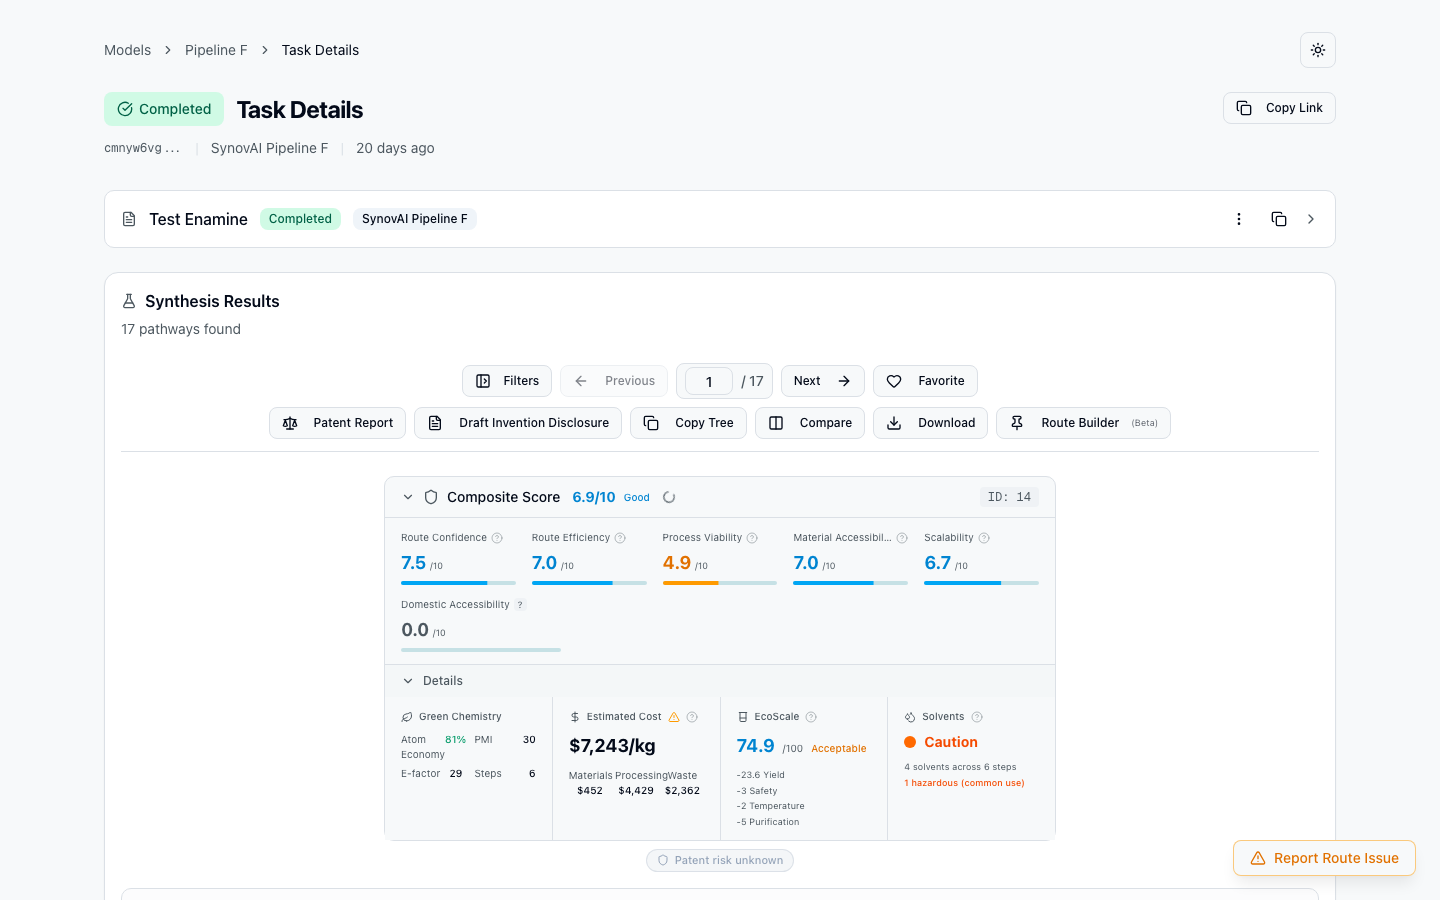This screenshot has height=900, width=1440.
Task: Click the document icon beside Test Enamine
Action: (x=129, y=219)
